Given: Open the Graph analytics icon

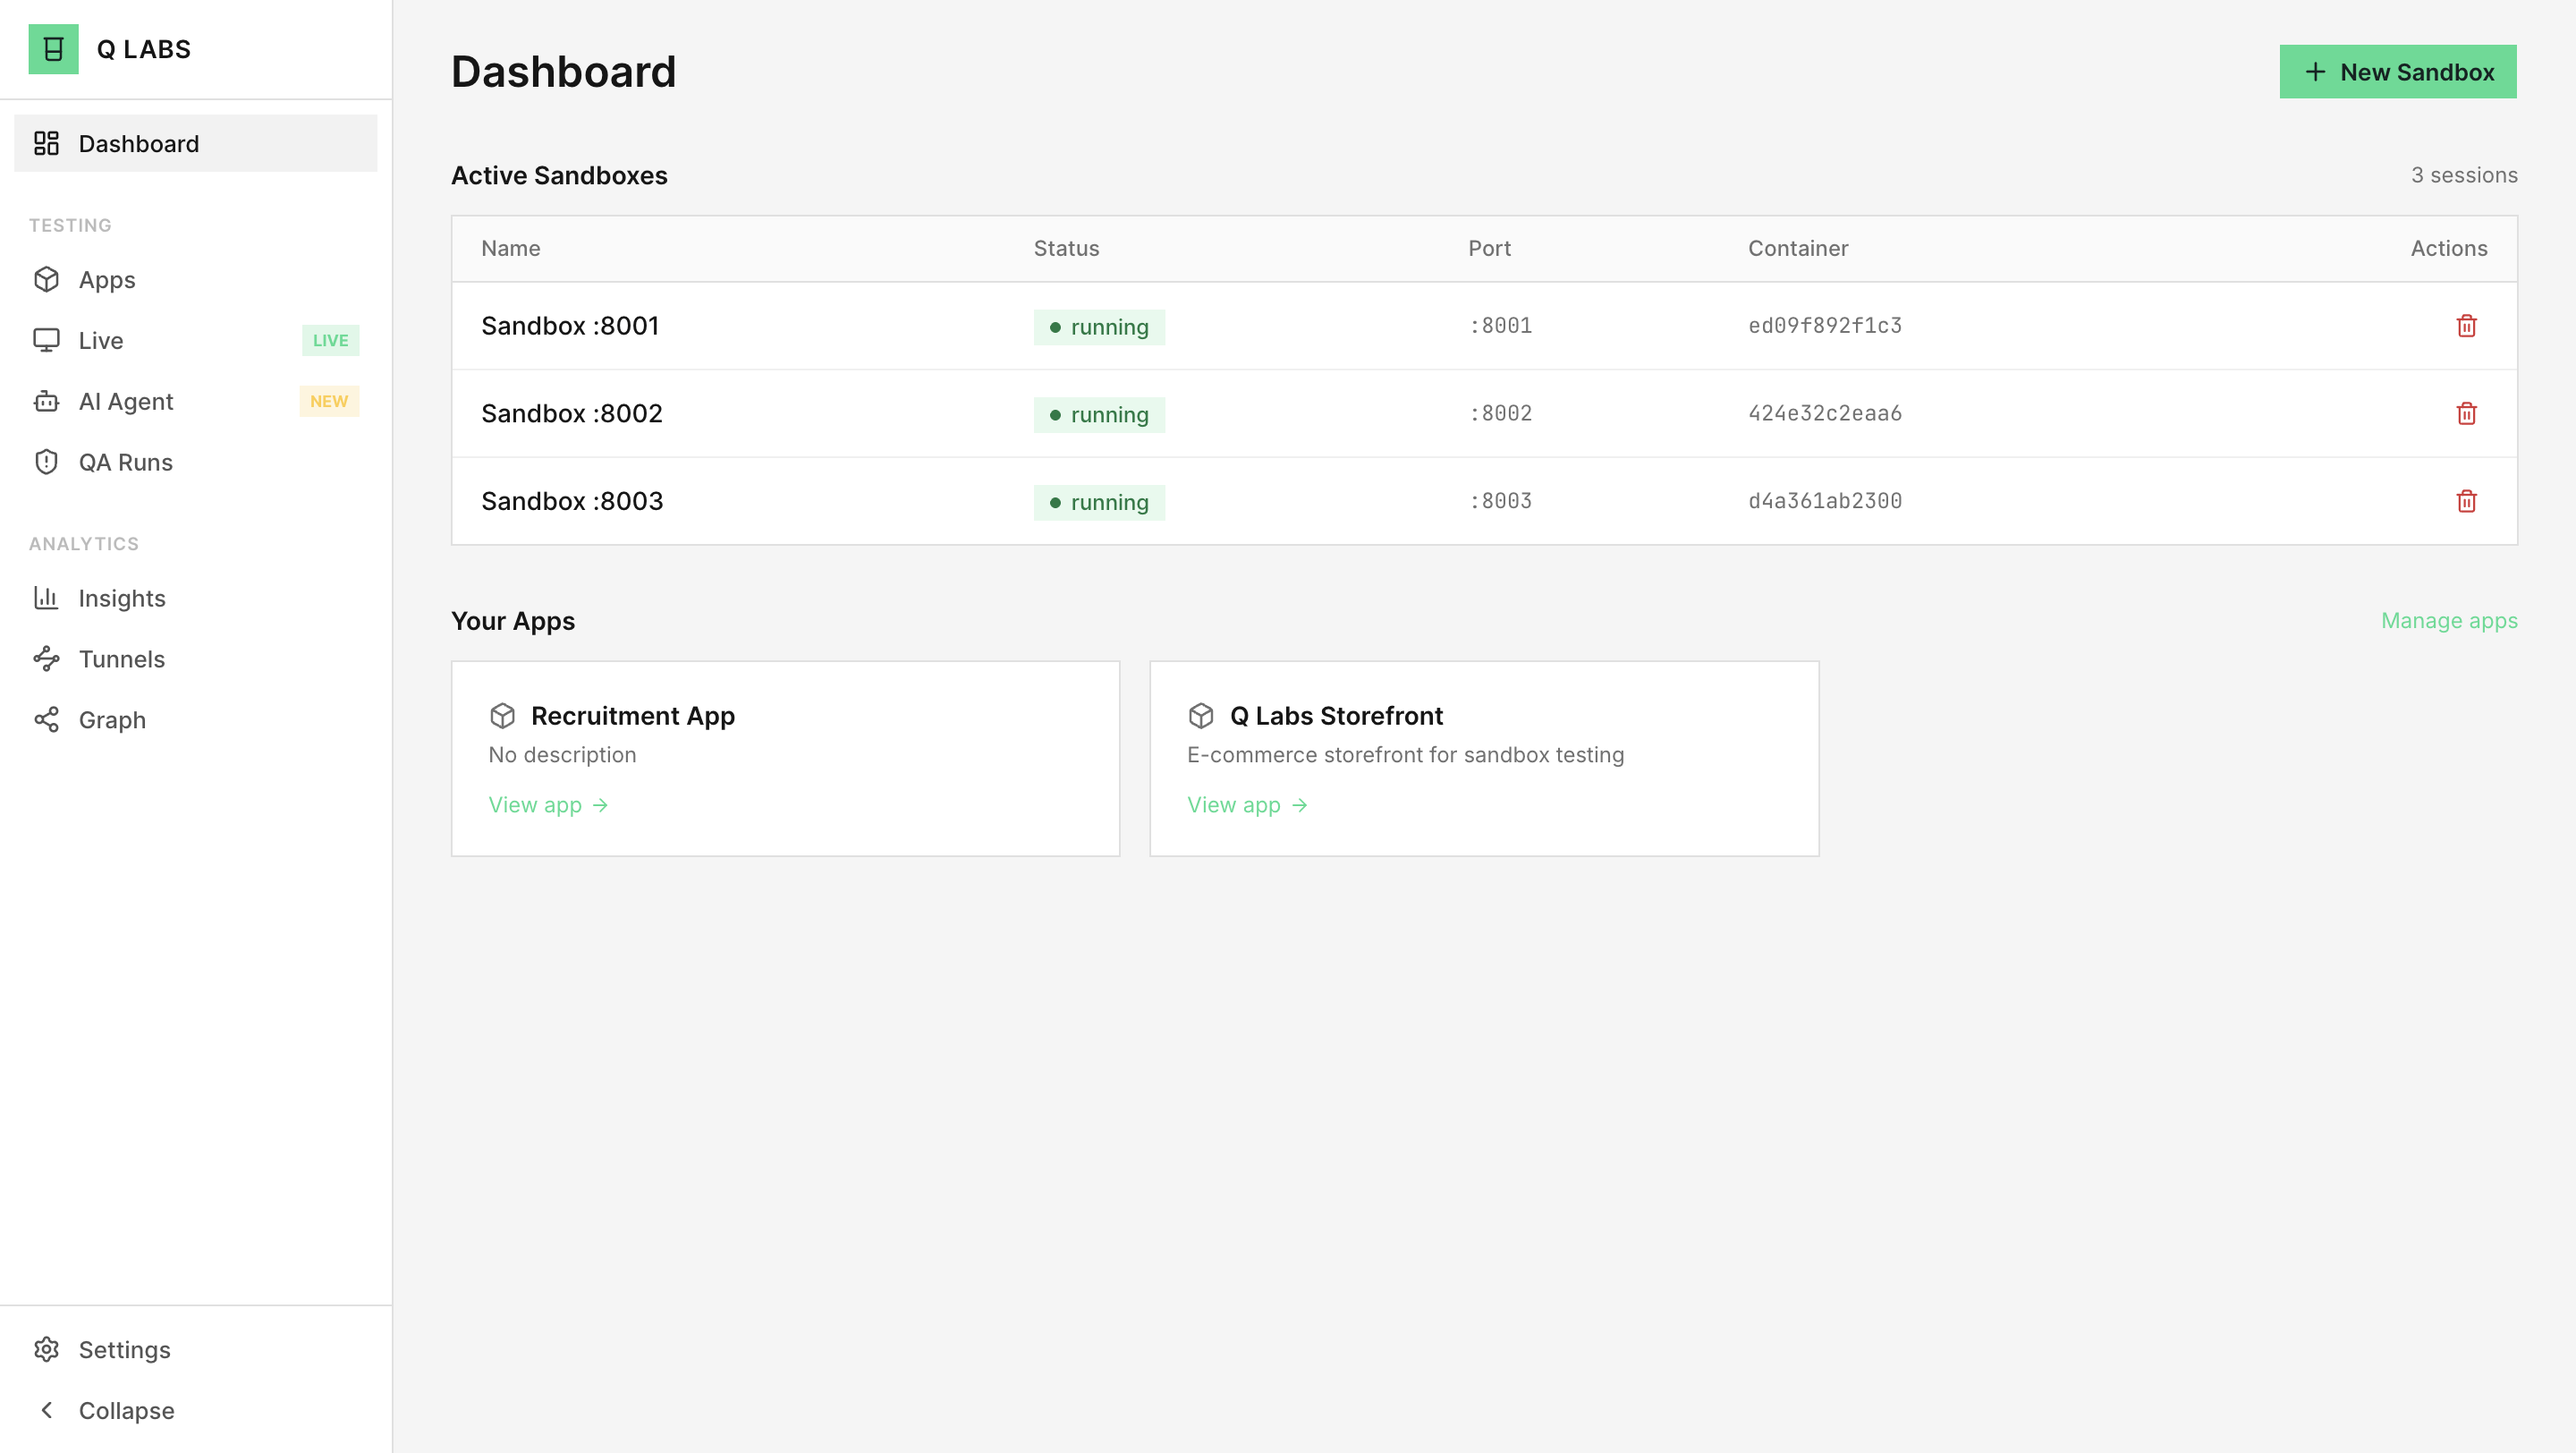Looking at the screenshot, I should pos(46,719).
